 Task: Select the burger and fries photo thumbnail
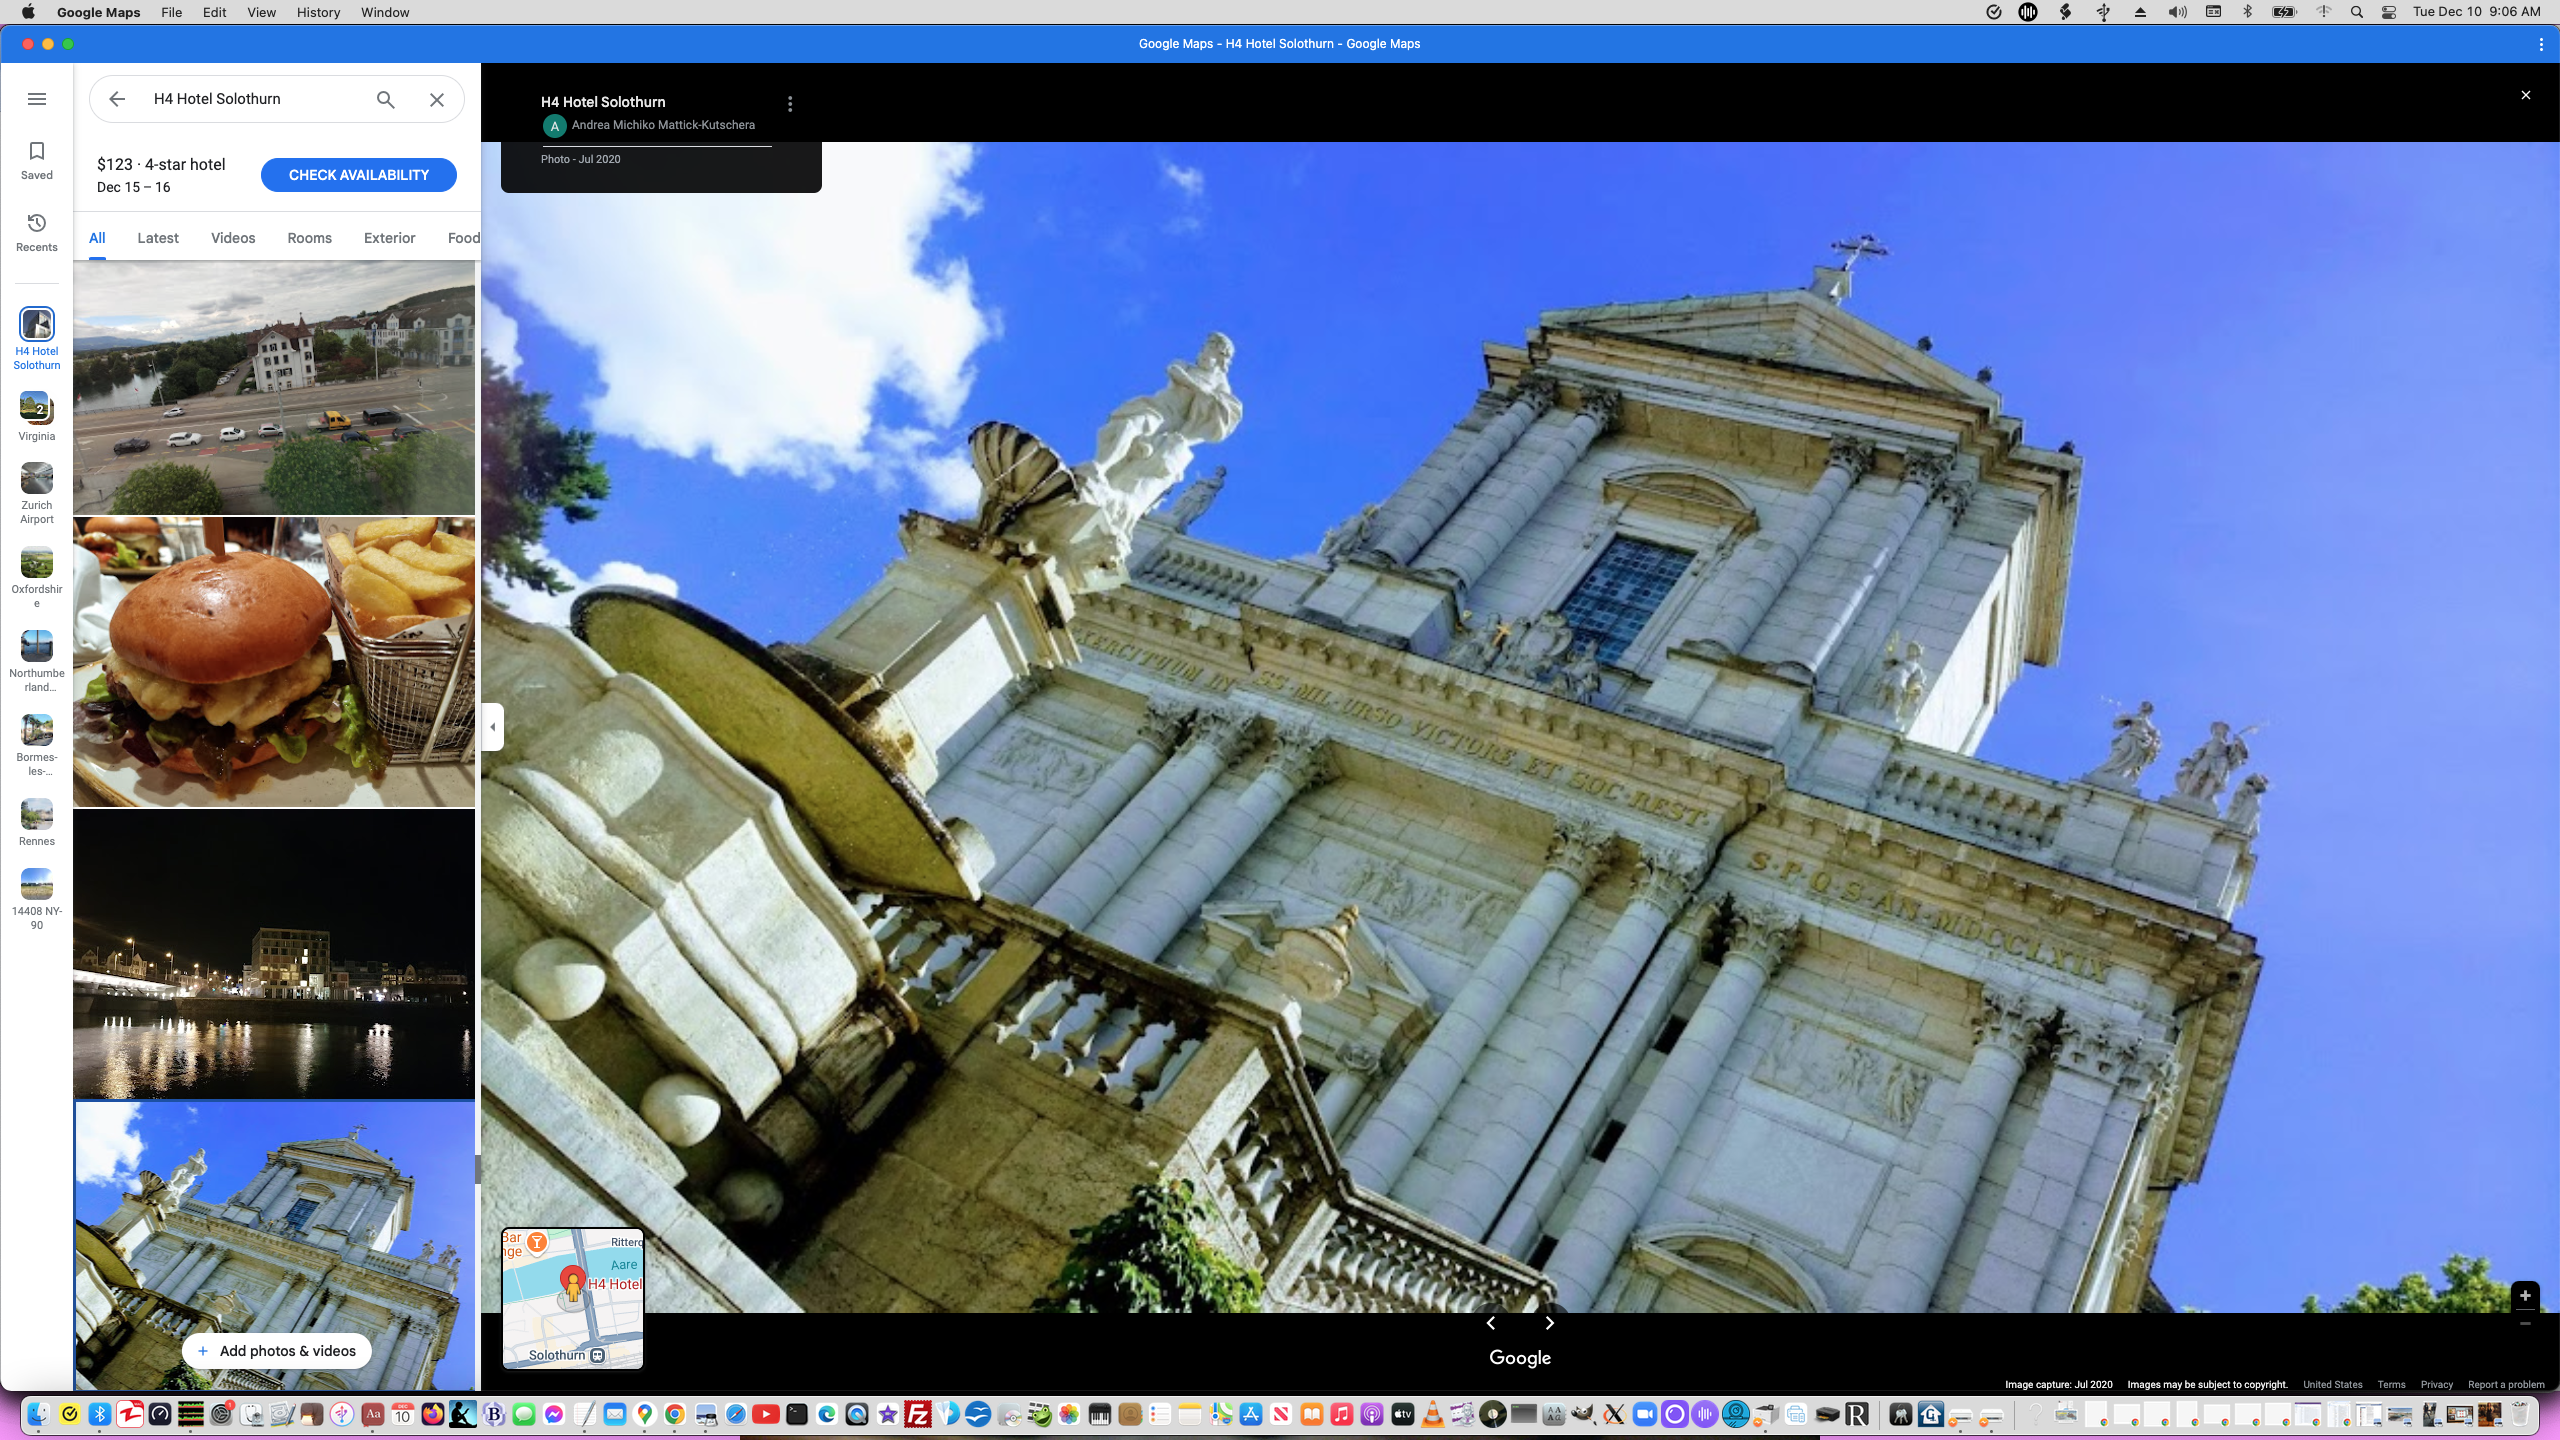point(274,662)
